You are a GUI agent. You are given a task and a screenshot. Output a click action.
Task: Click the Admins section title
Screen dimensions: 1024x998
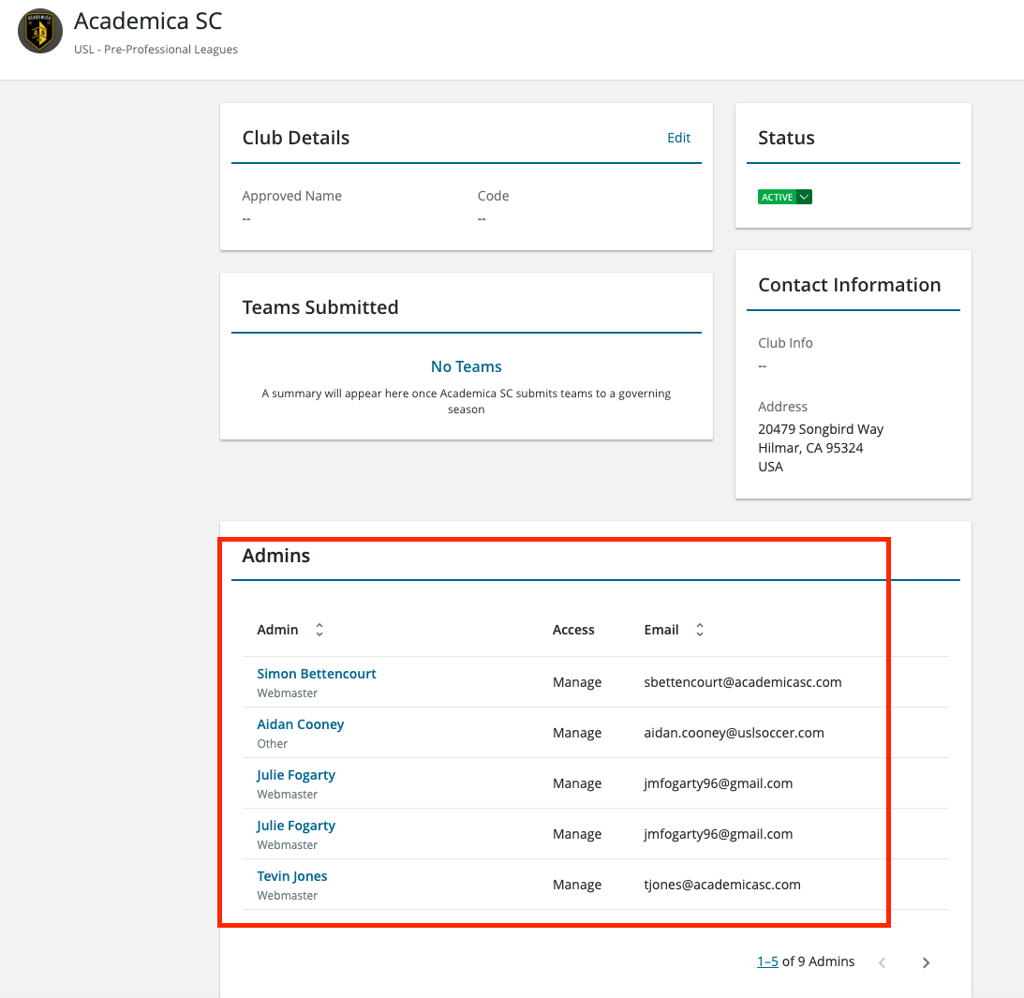click(x=276, y=555)
